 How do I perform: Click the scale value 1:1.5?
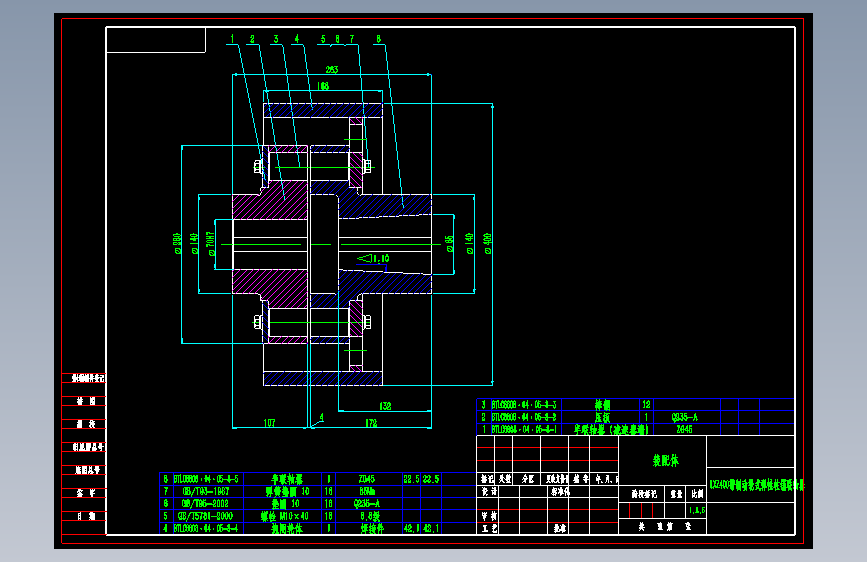(696, 511)
